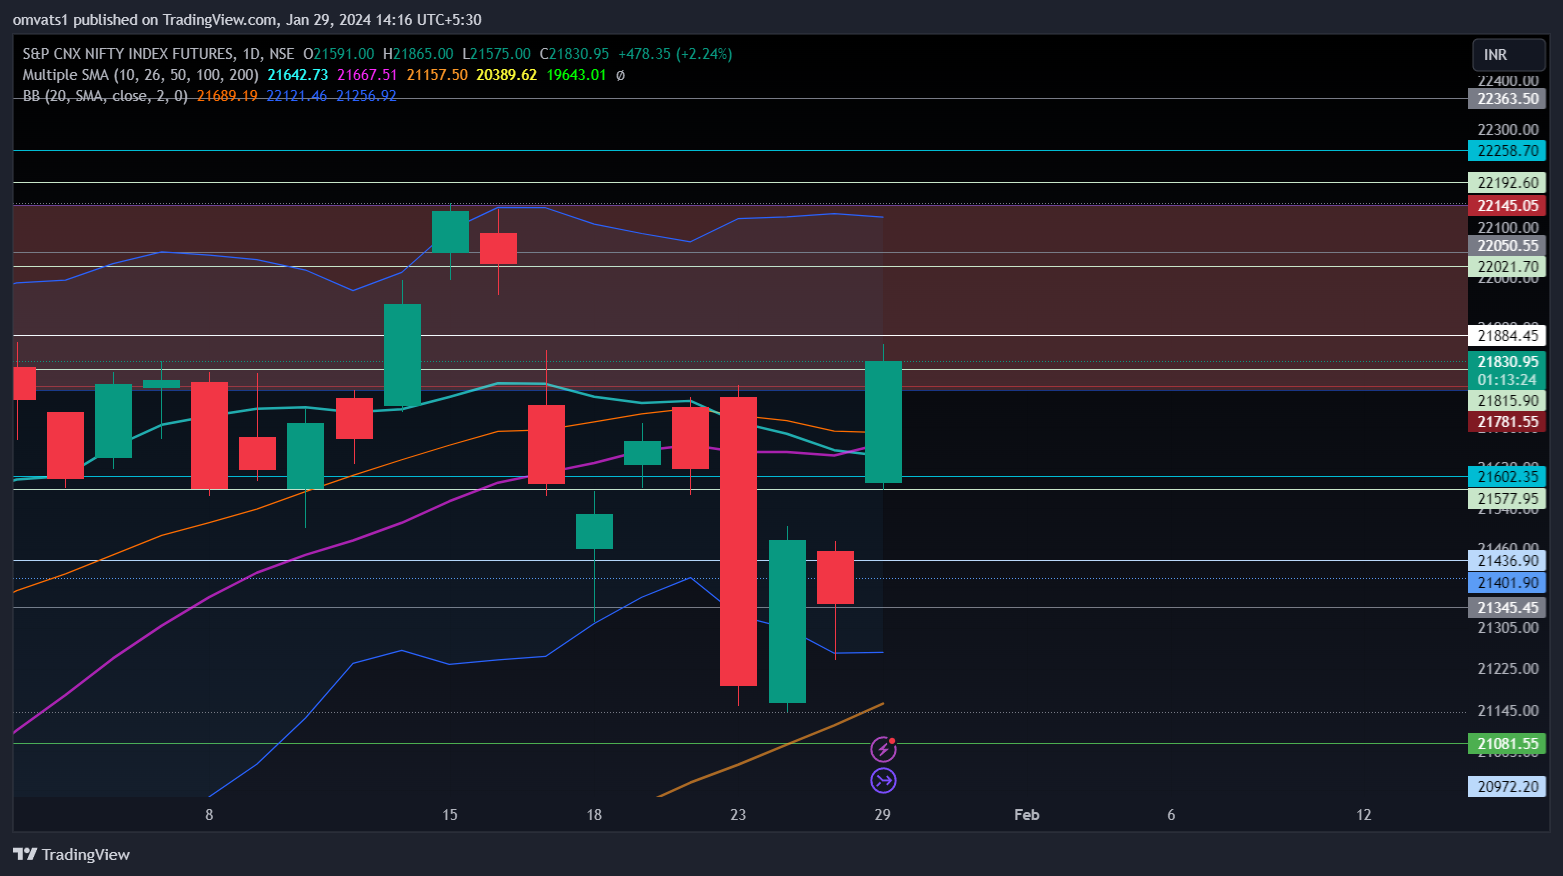
Task: Click date label 12 on time axis
Action: tap(1364, 815)
